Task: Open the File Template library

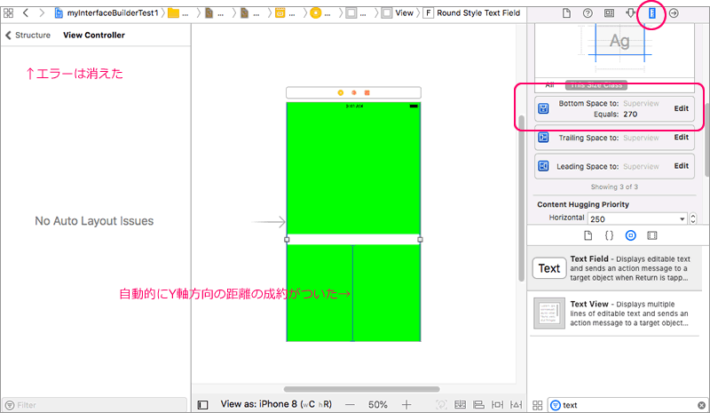Action: point(588,235)
